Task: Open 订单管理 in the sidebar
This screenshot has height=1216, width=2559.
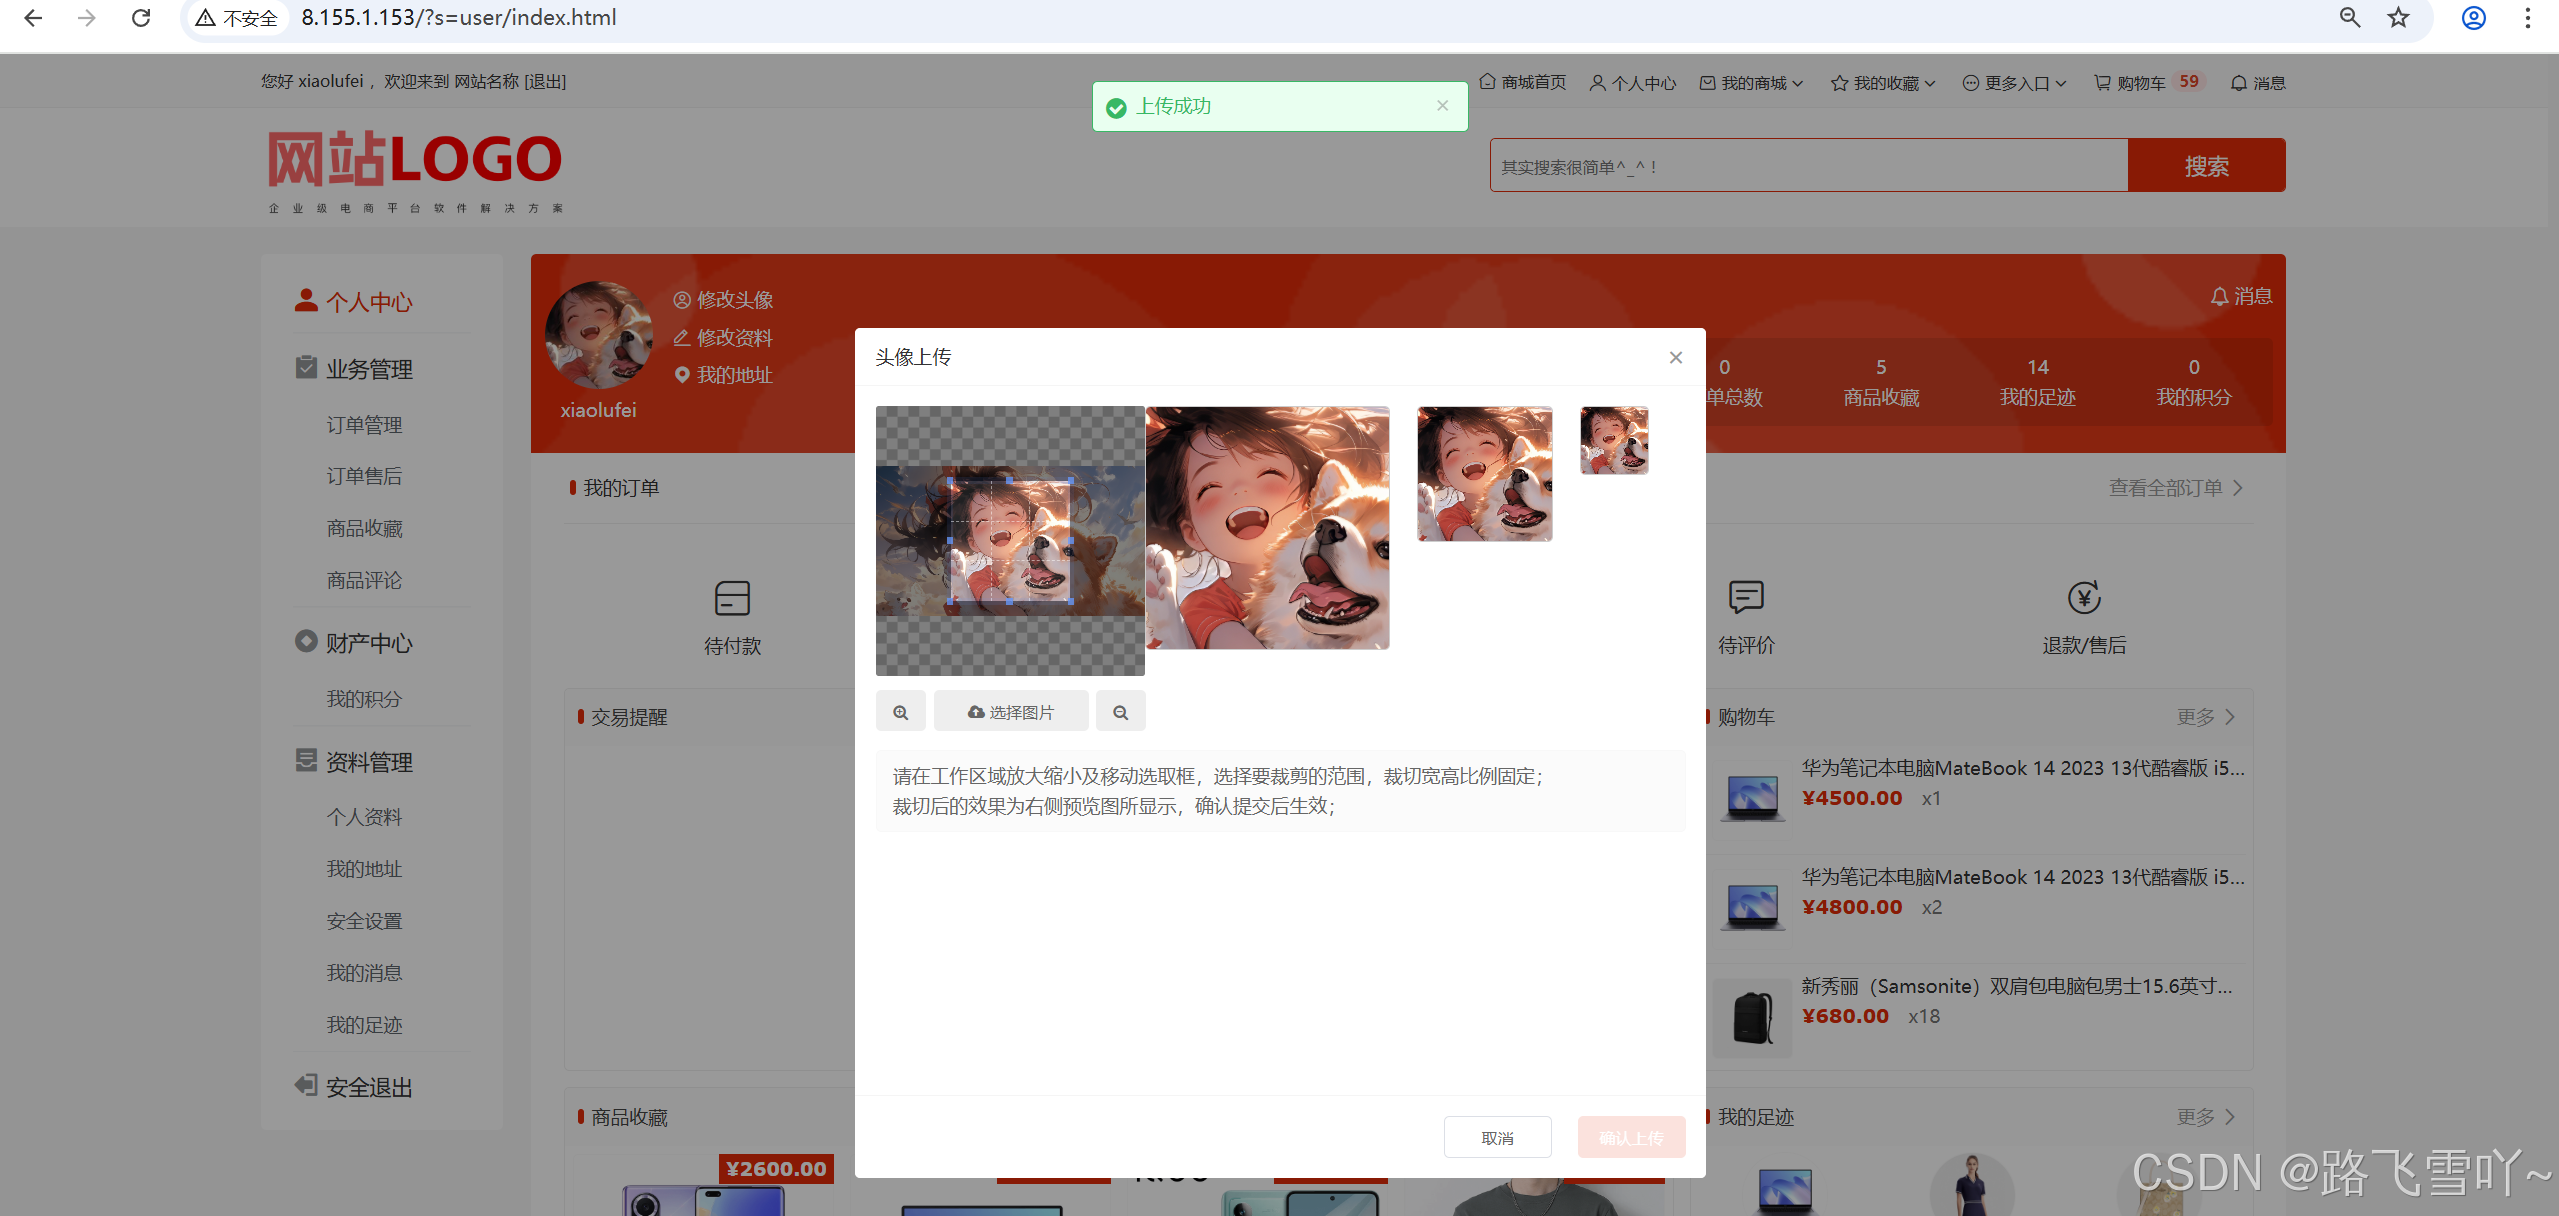Action: point(364,425)
